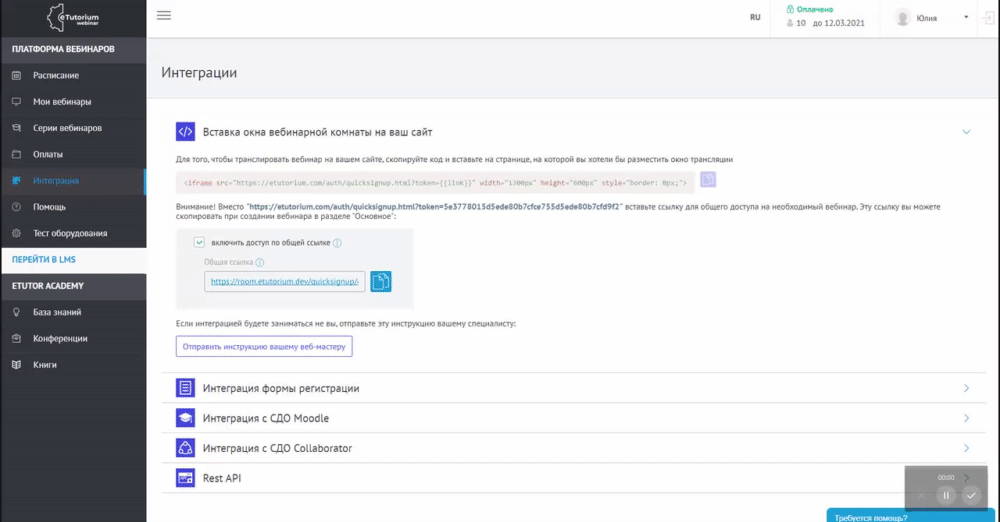Click the eTutorium webinar logo
The width and height of the screenshot is (1000, 522).
point(73,18)
